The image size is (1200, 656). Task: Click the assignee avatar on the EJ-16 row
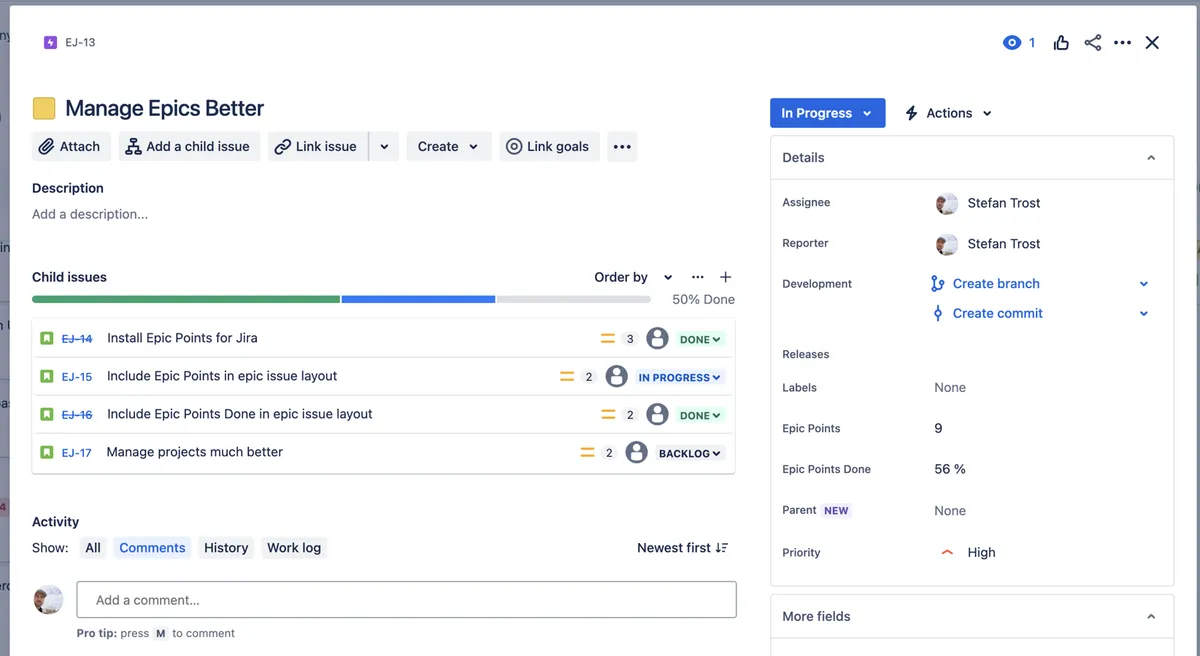[x=657, y=414]
